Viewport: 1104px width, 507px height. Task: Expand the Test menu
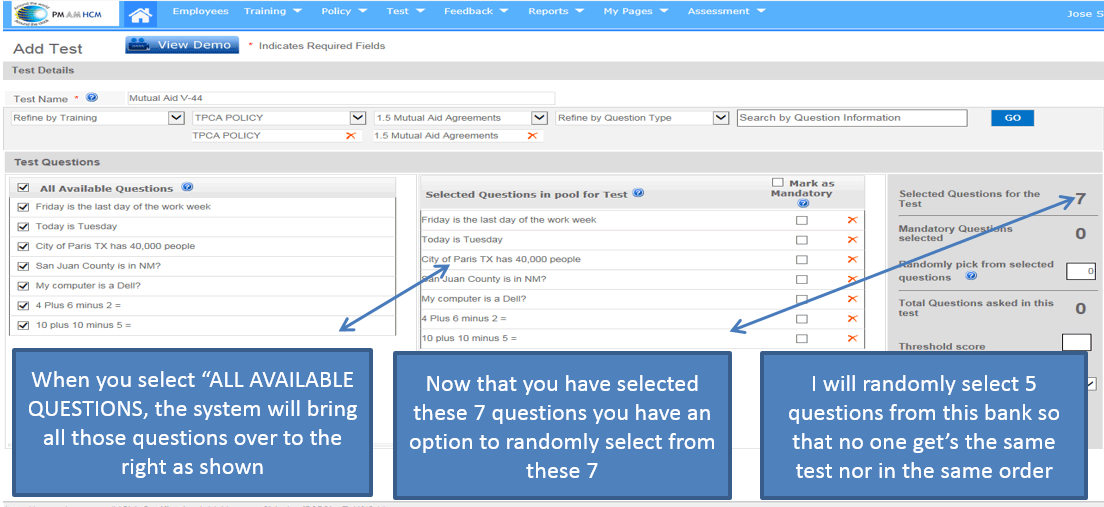[406, 11]
